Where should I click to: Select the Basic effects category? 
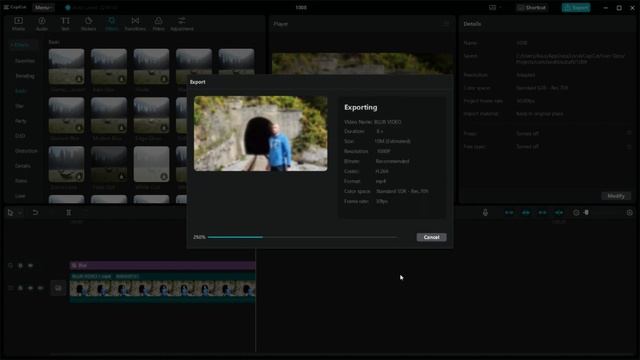coord(21,91)
